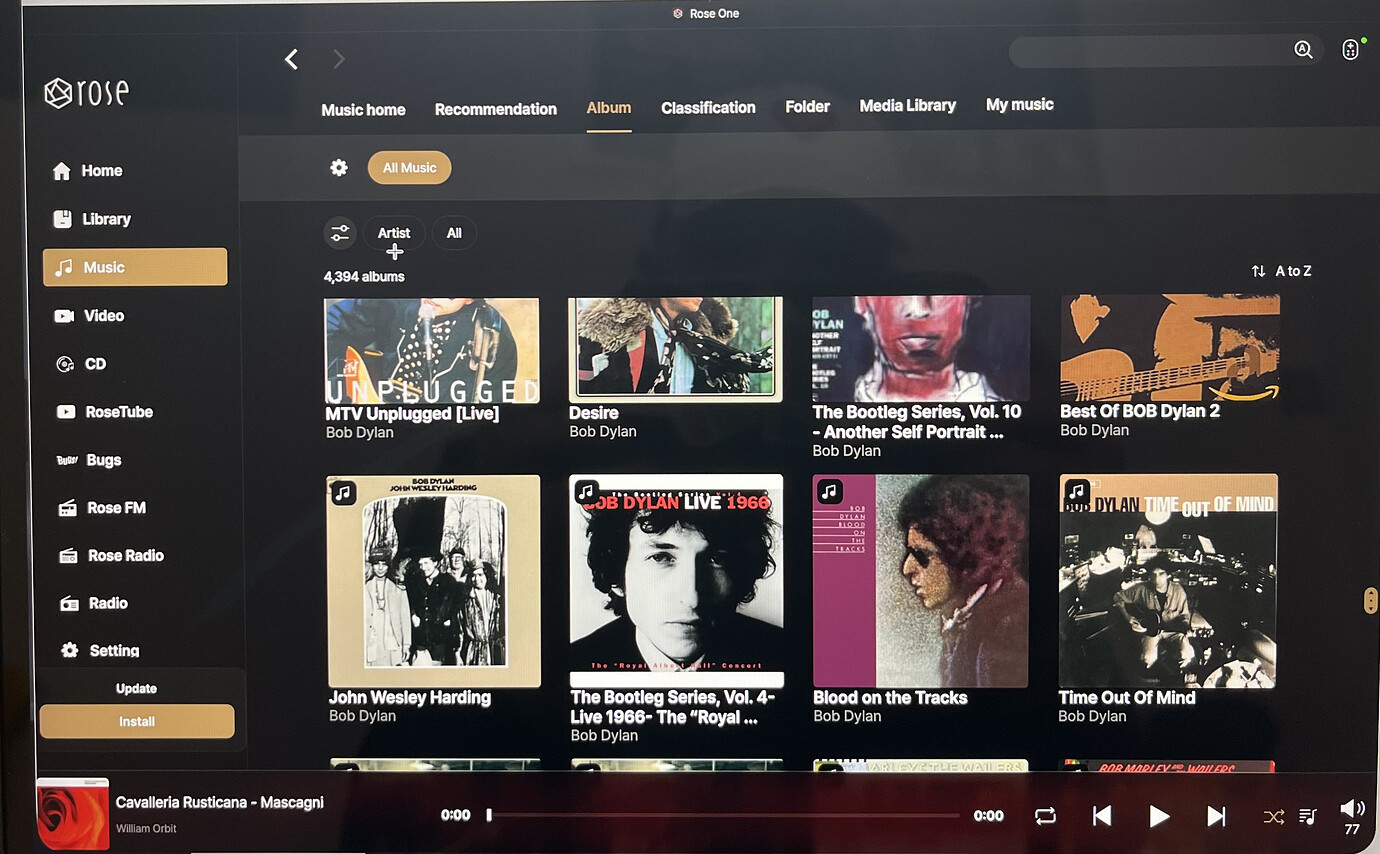The image size is (1380, 854).
Task: Click the gear icon next to All Music
Action: pyautogui.click(x=339, y=168)
